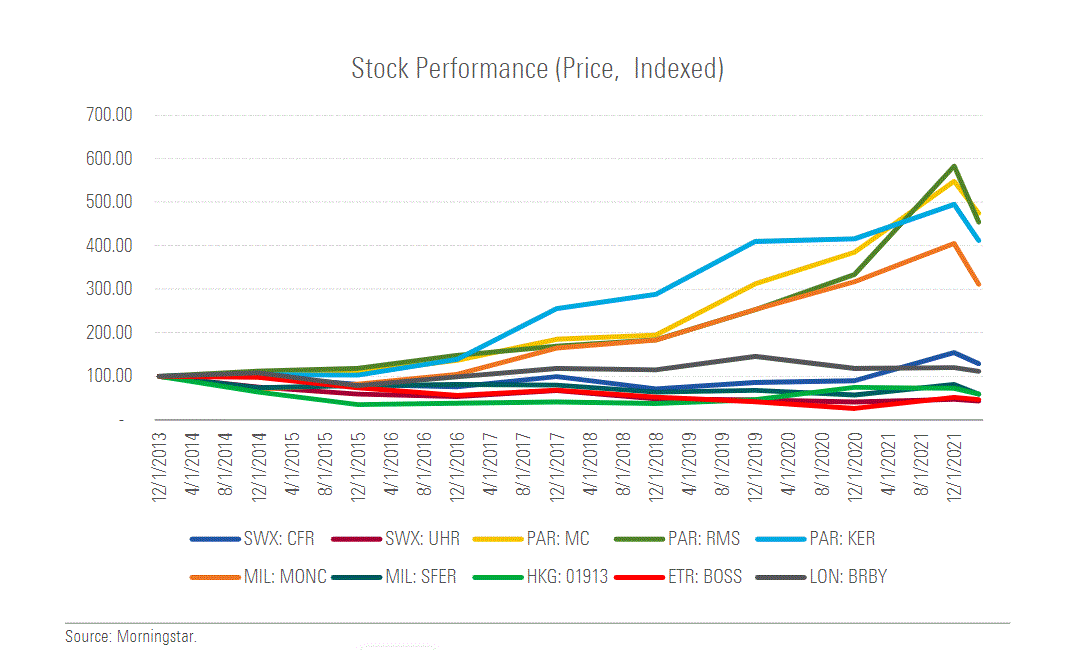Toggle the MIL: SFER legend entry
1067x650 pixels.
click(421, 577)
